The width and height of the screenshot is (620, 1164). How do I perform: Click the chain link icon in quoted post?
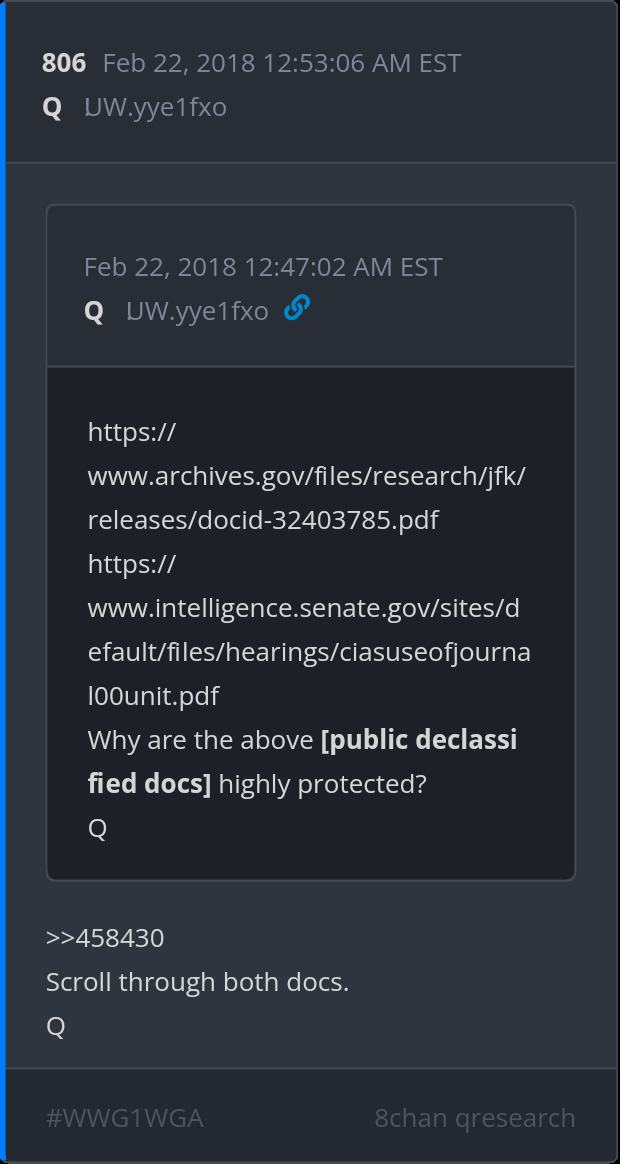point(296,309)
